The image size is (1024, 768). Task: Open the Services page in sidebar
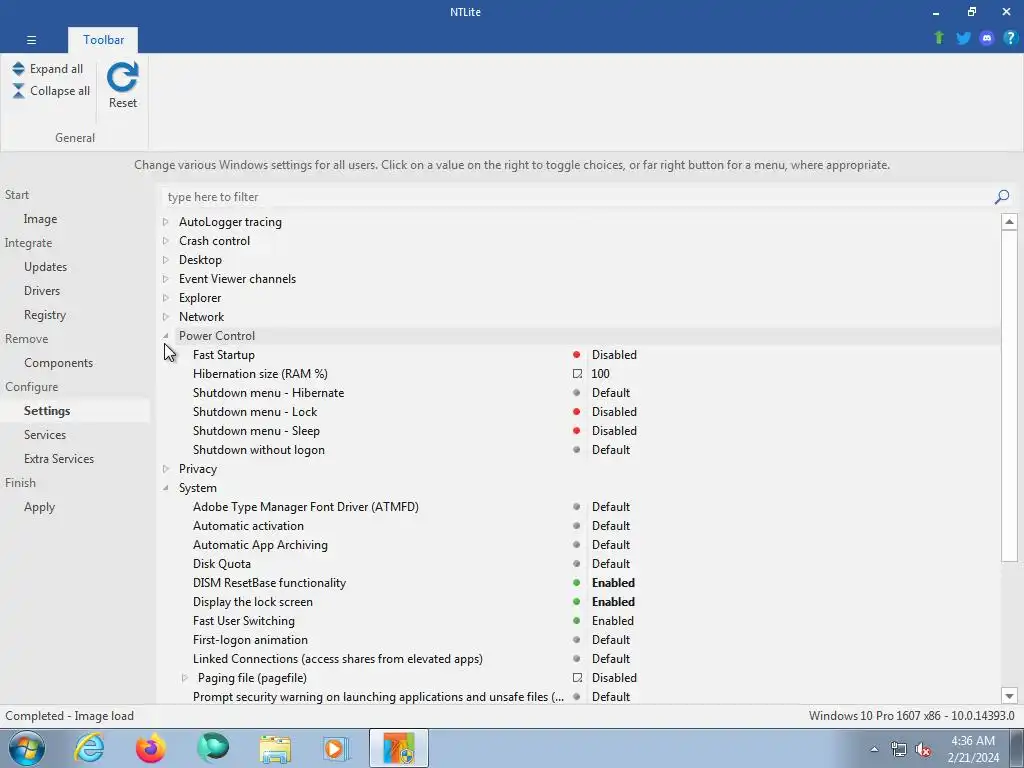[x=45, y=434]
